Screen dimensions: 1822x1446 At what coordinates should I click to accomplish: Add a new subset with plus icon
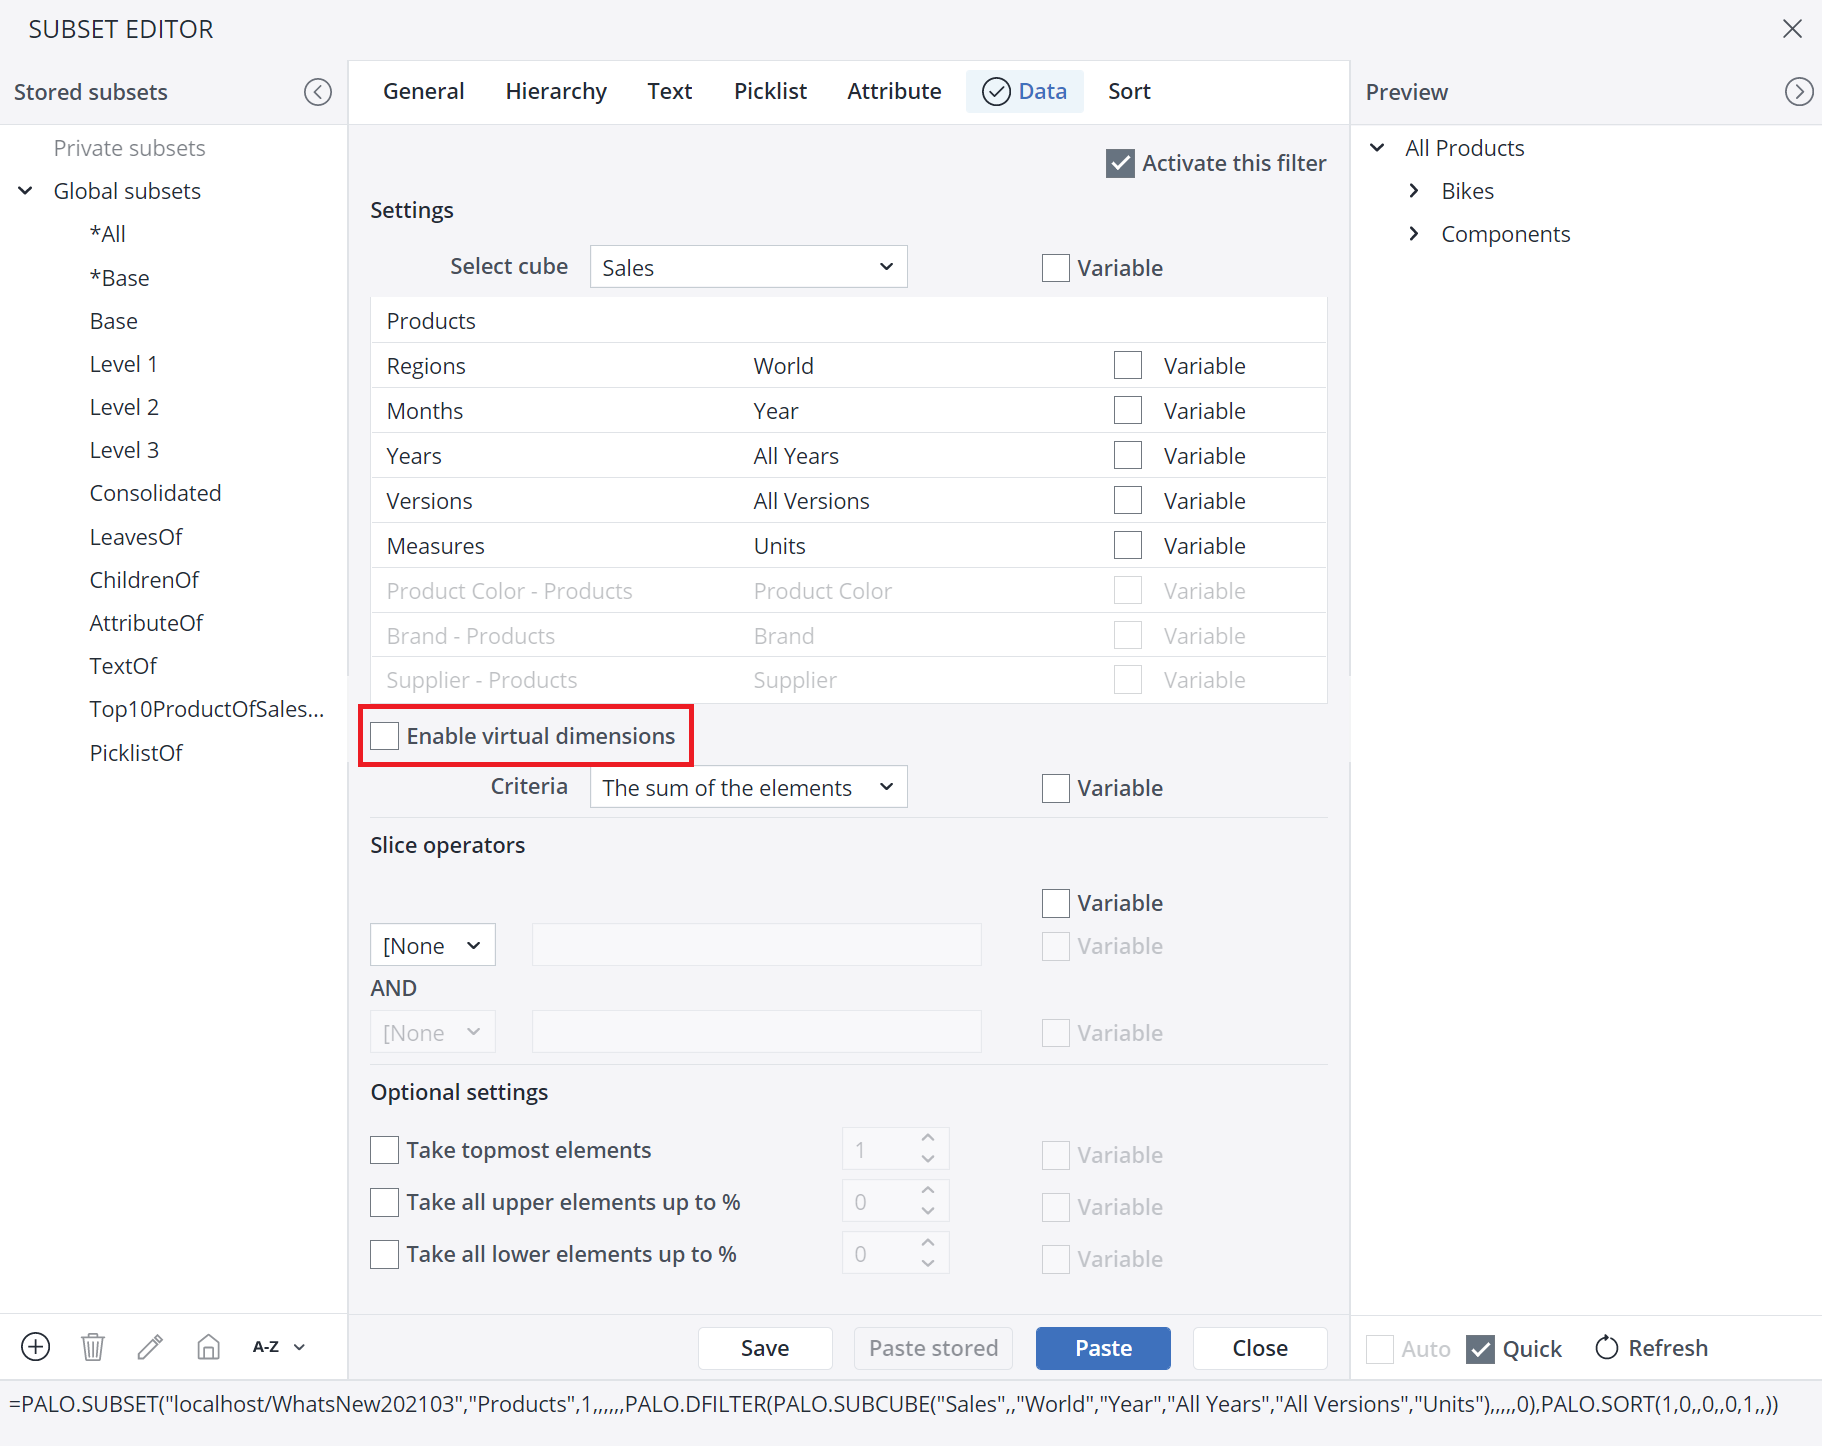click(36, 1347)
